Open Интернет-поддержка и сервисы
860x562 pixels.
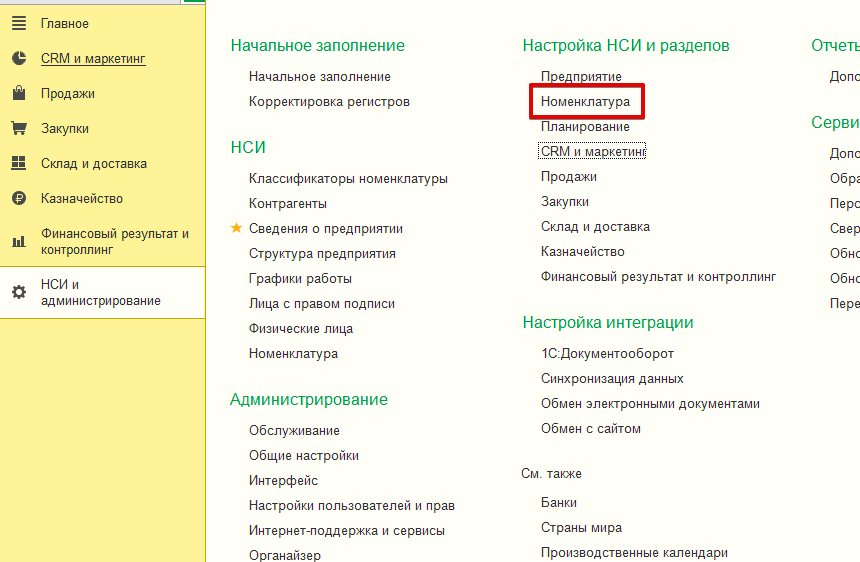[347, 531]
